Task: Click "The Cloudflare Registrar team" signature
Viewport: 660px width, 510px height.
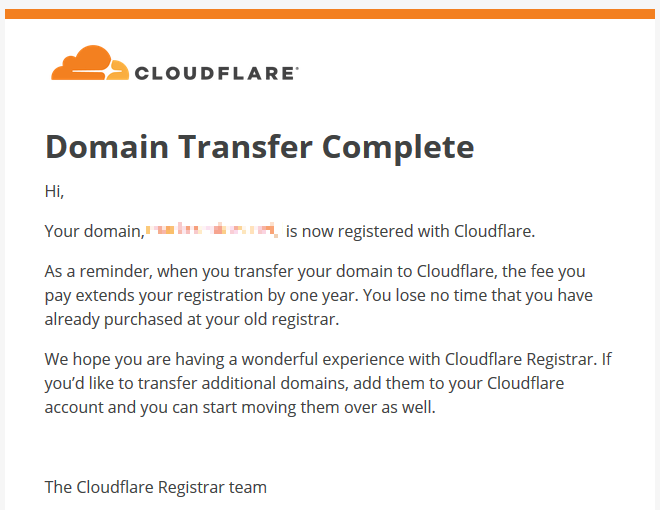Action: click(156, 487)
